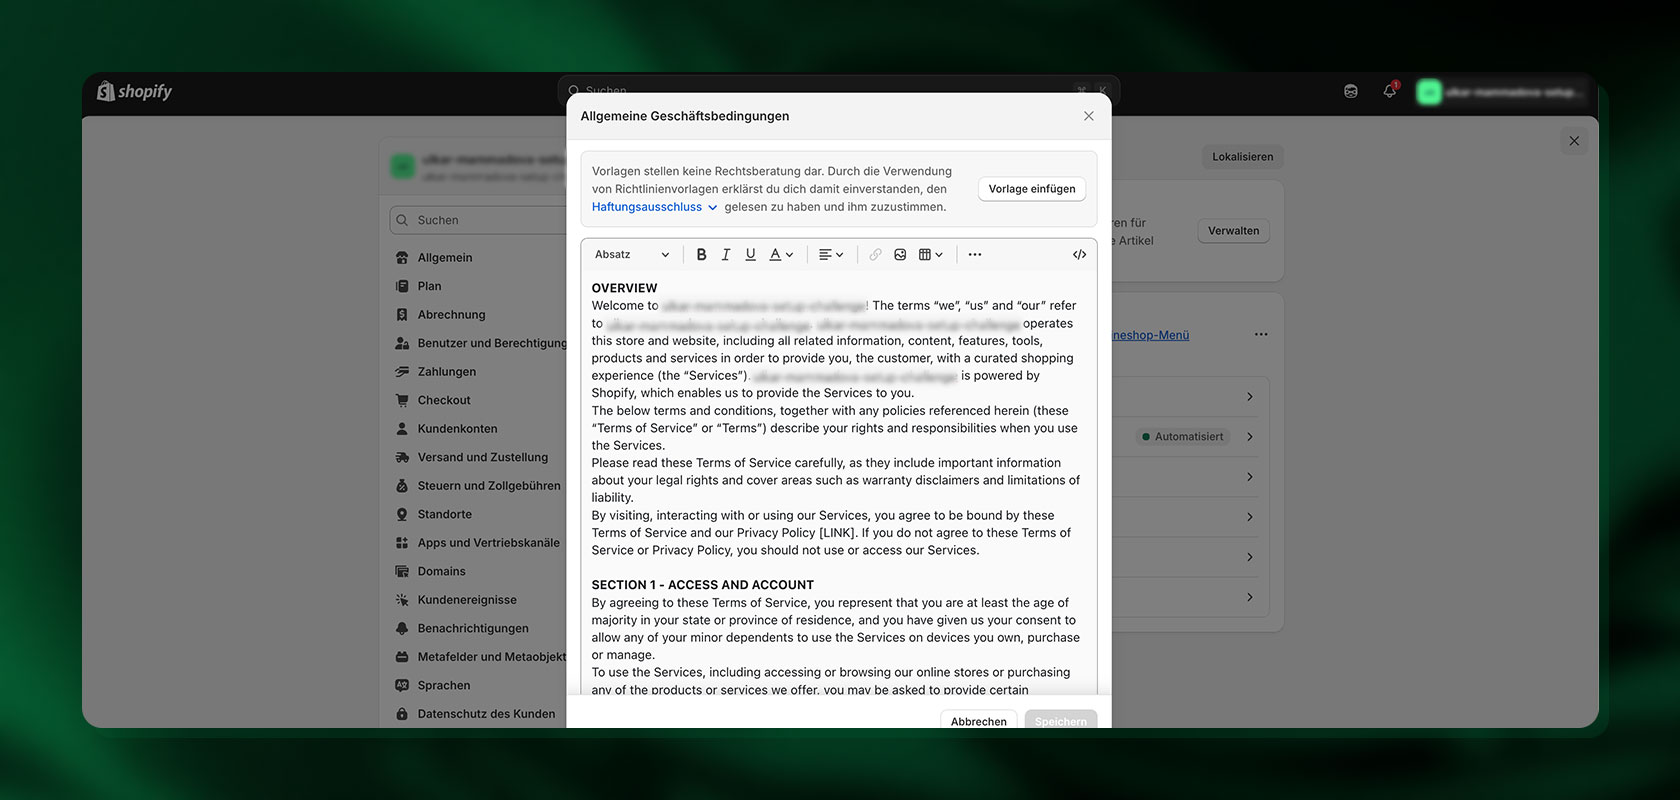Open Zahlungen in settings sidebar
1680x800 pixels.
pyautogui.click(x=446, y=372)
